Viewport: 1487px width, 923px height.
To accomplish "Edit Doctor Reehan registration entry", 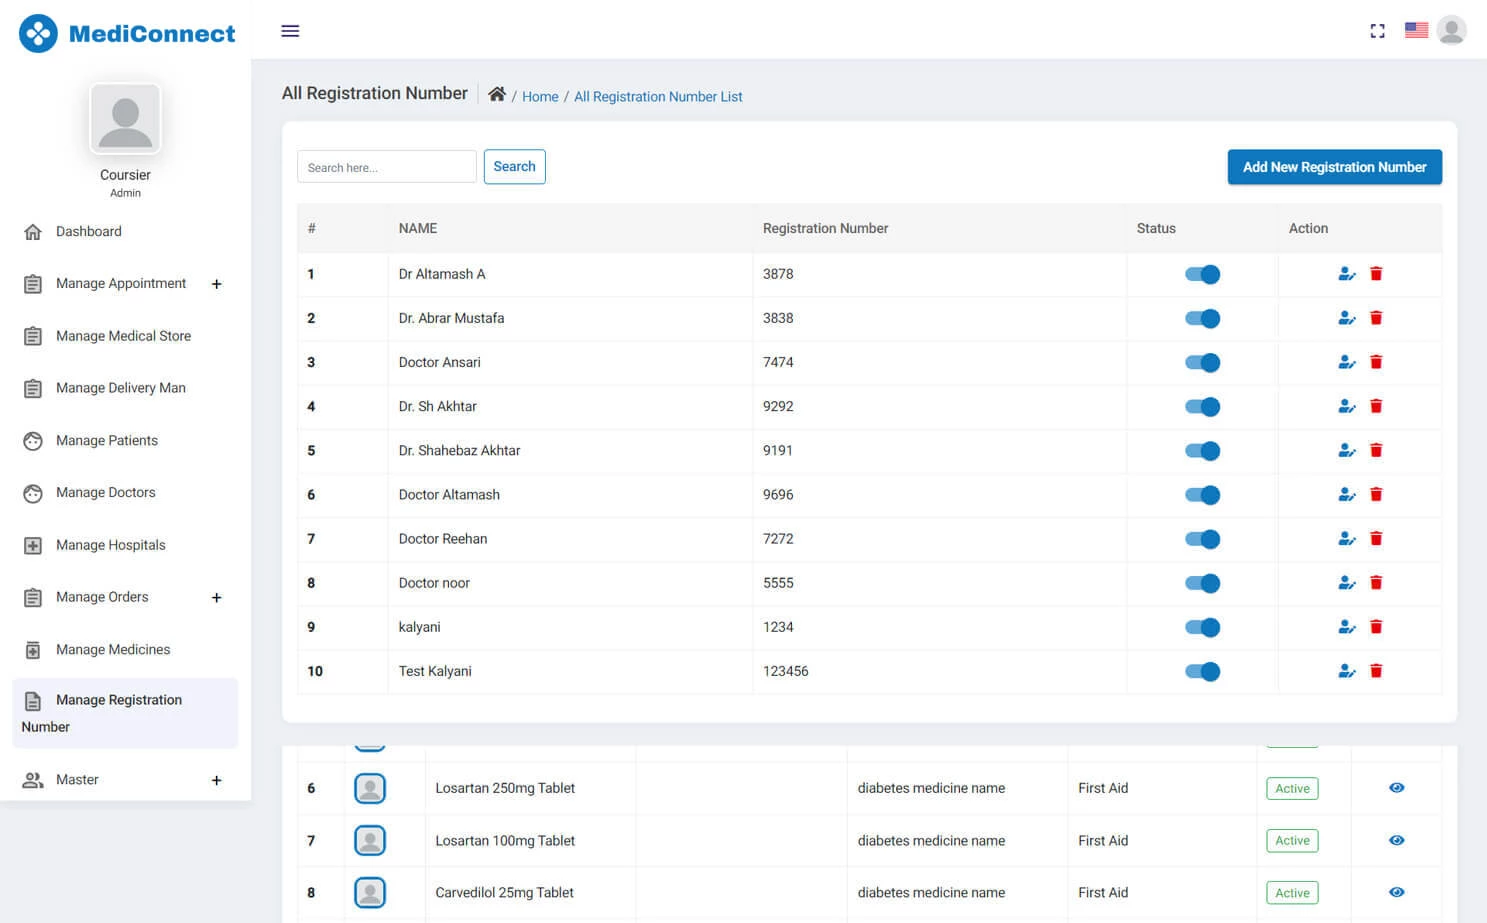I will (1346, 539).
